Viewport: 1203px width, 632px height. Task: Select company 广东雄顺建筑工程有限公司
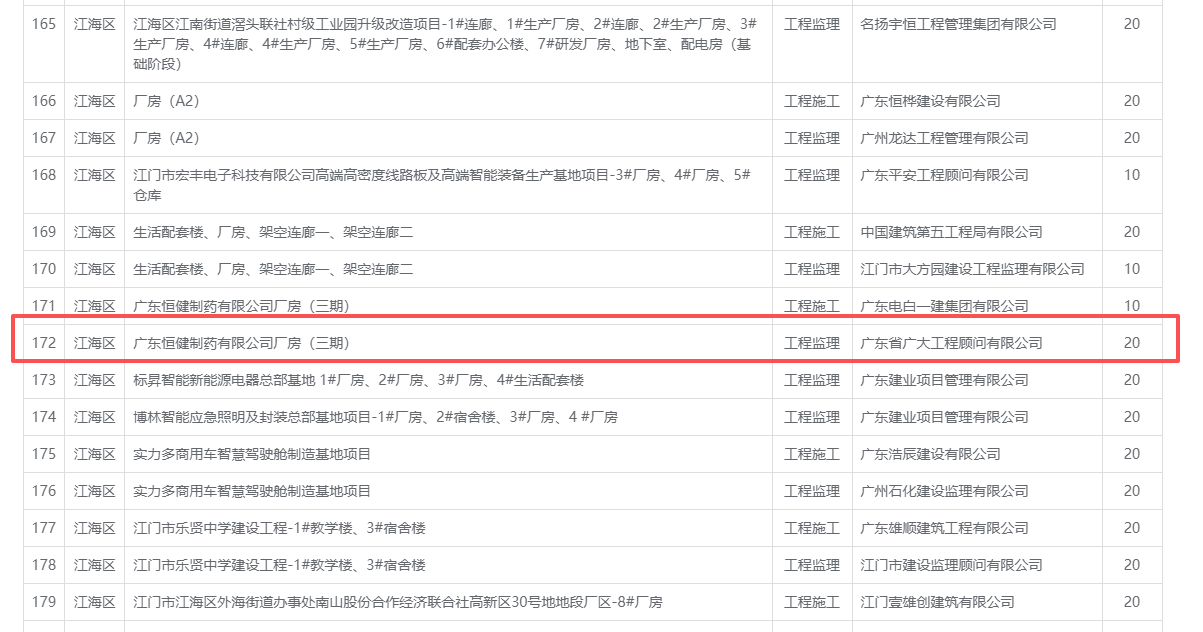tap(944, 528)
